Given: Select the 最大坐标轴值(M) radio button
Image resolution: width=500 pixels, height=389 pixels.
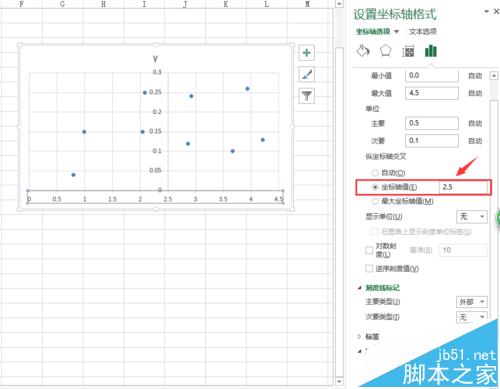Looking at the screenshot, I should [x=375, y=201].
